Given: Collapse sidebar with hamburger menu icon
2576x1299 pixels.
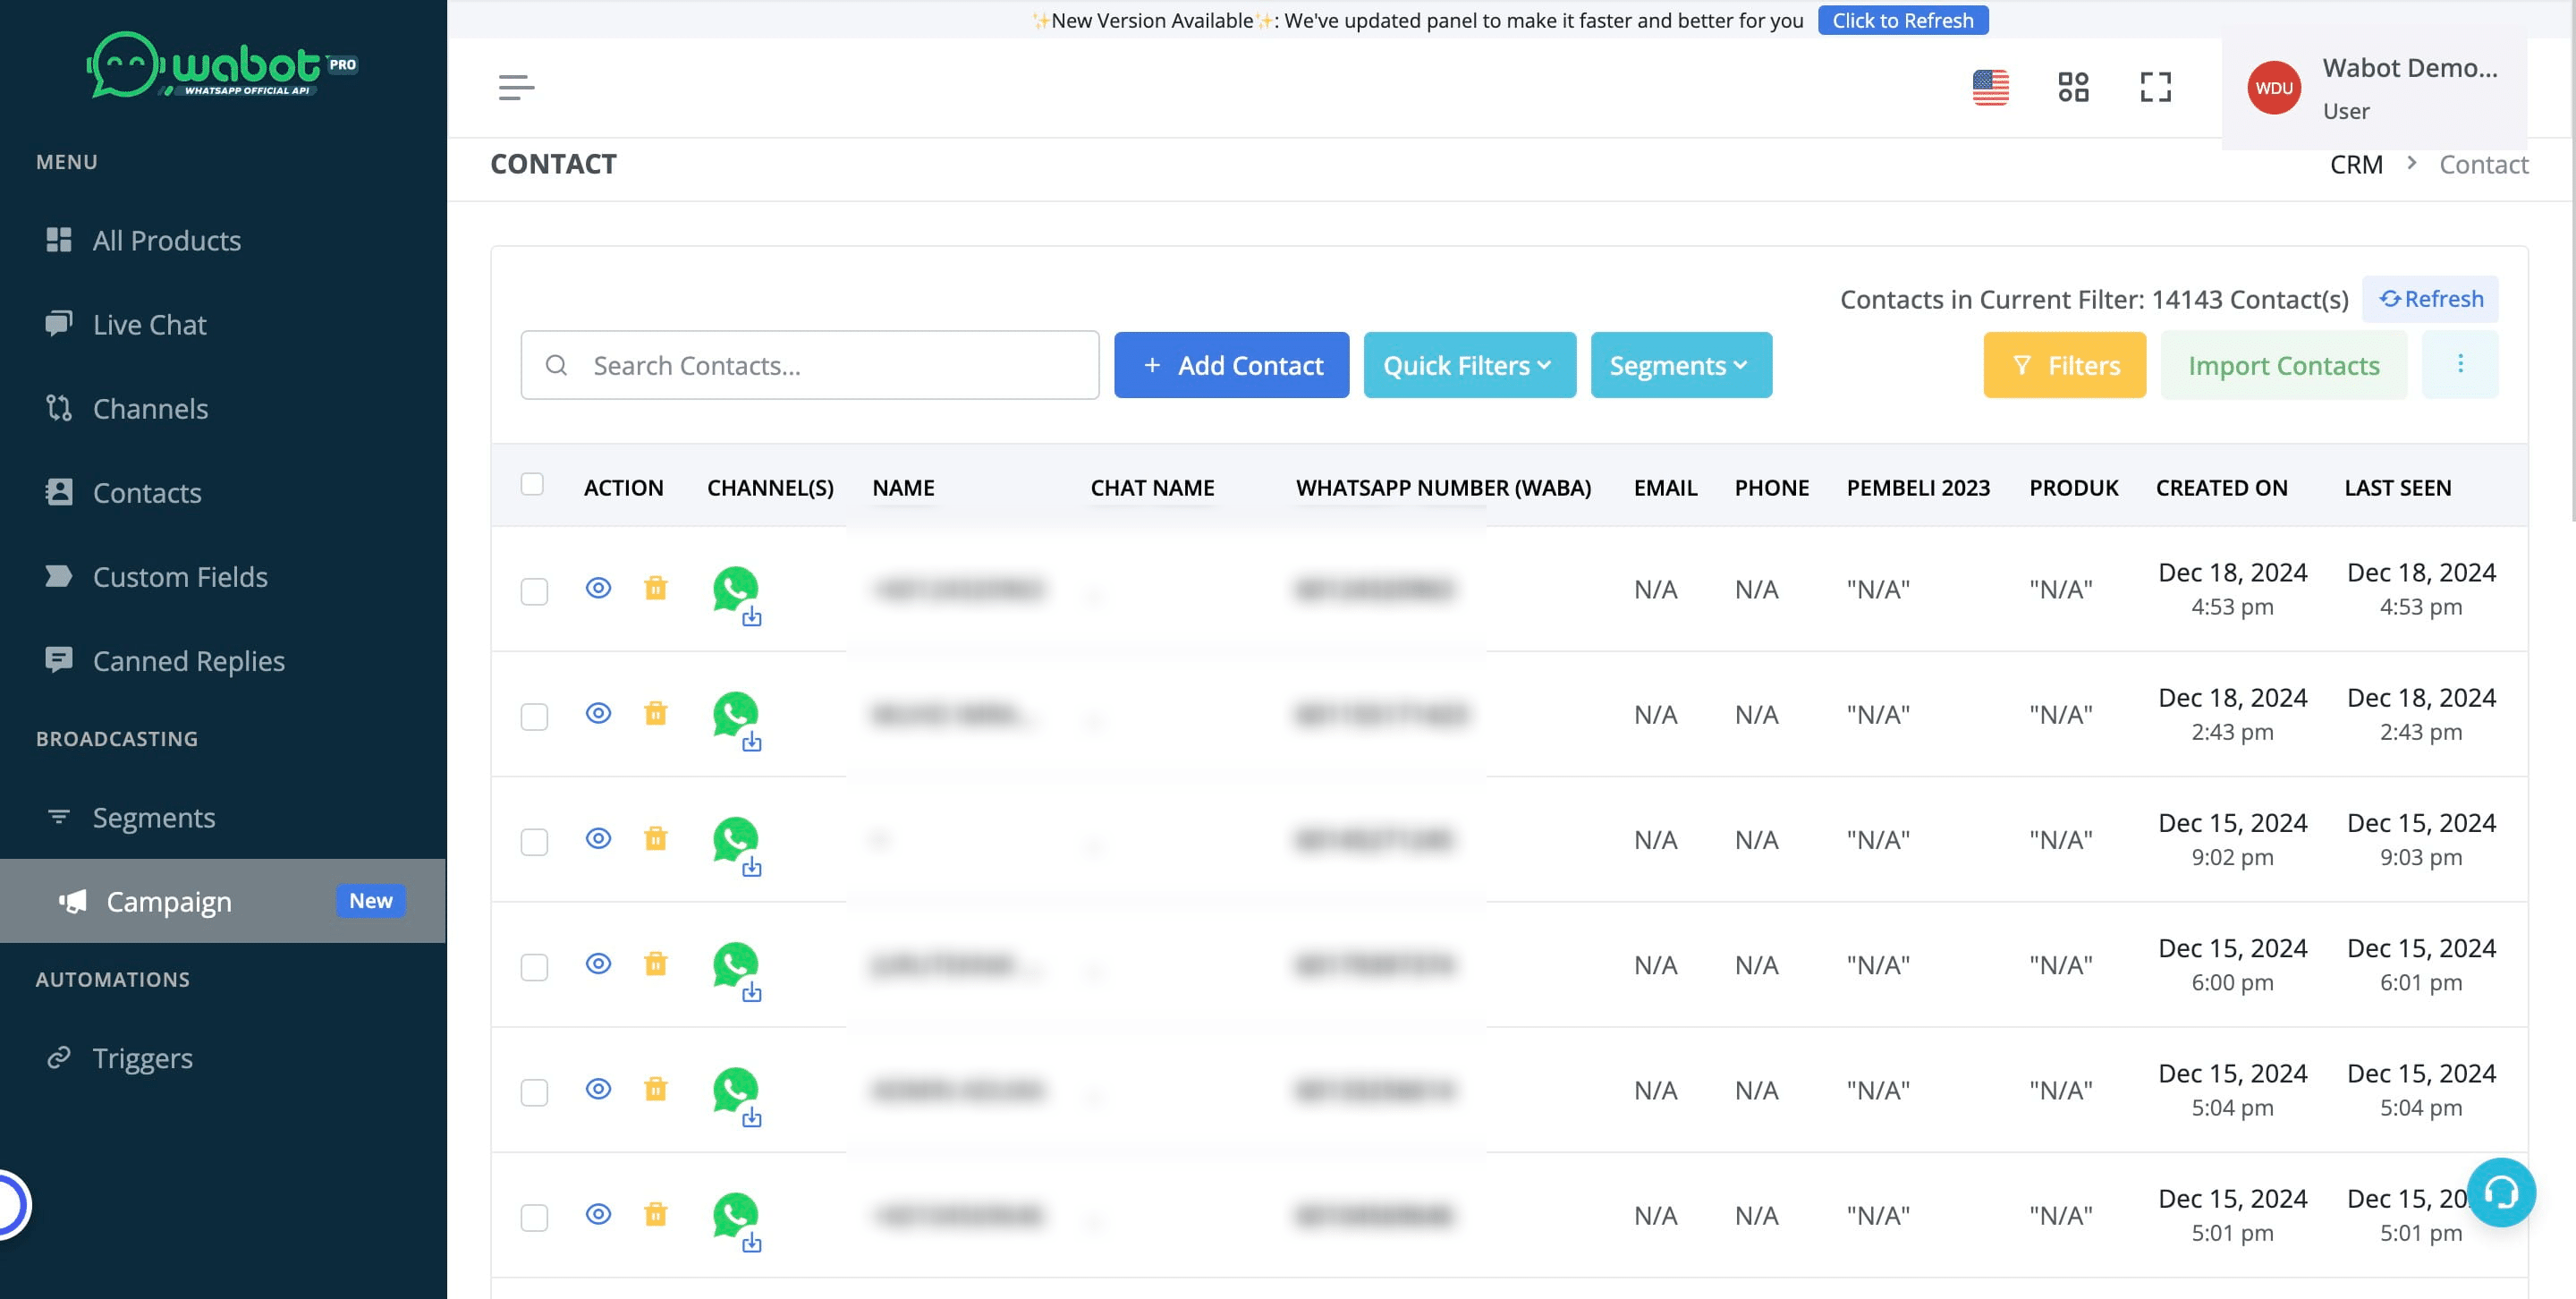Looking at the screenshot, I should coord(516,87).
